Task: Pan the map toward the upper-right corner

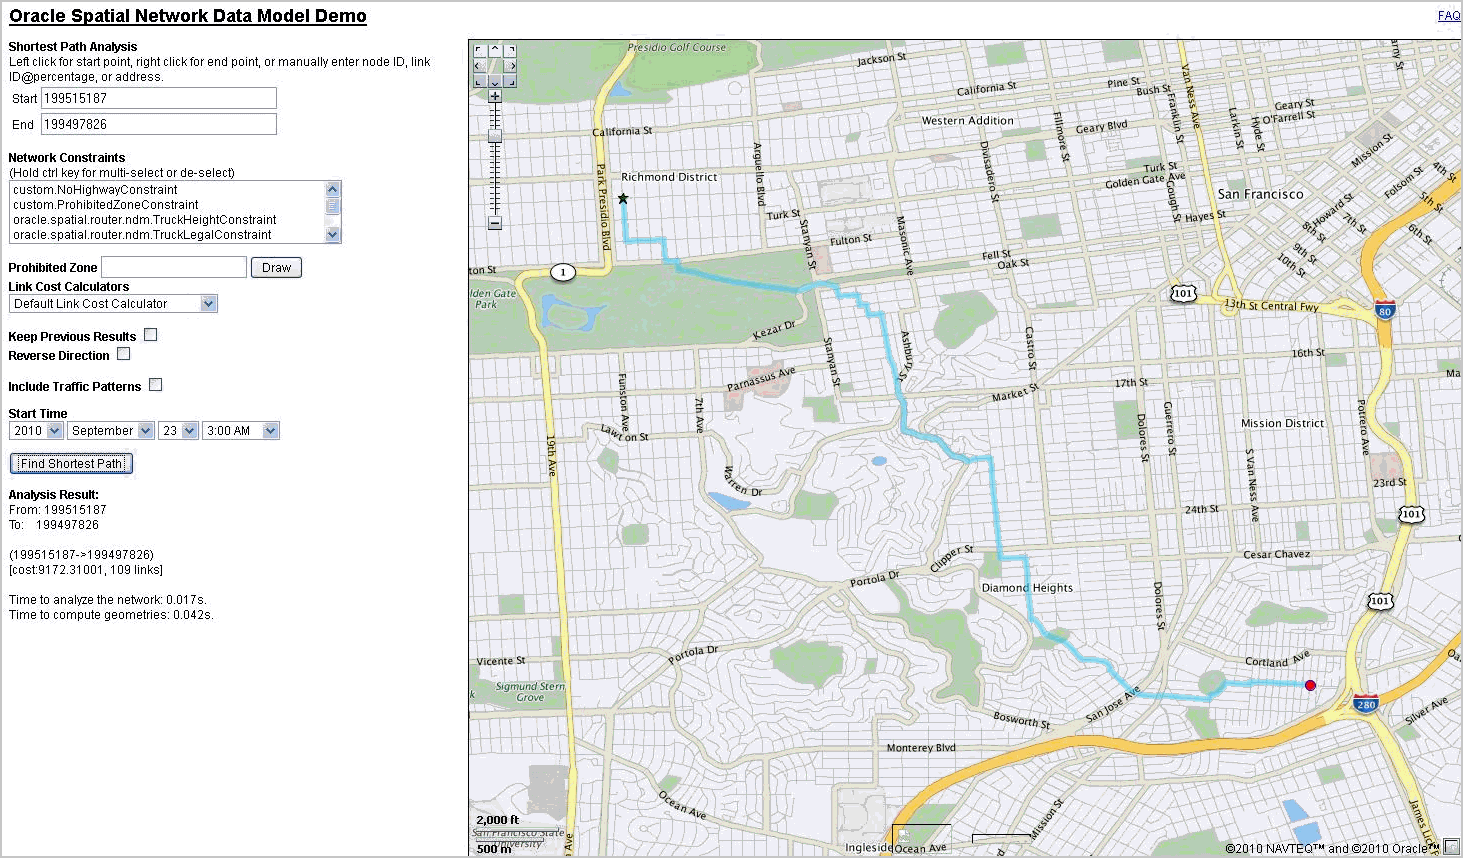Action: point(510,50)
